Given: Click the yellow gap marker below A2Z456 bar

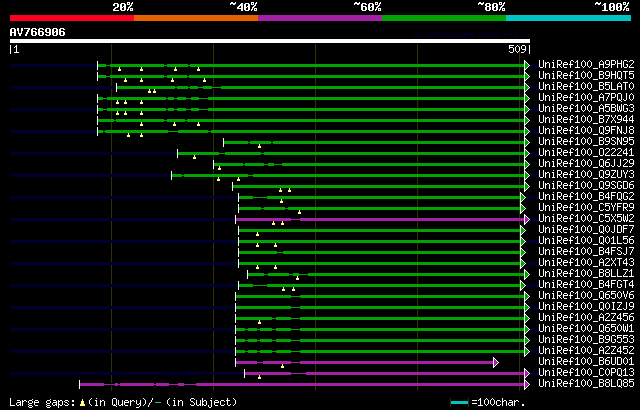Looking at the screenshot, I should [259, 322].
